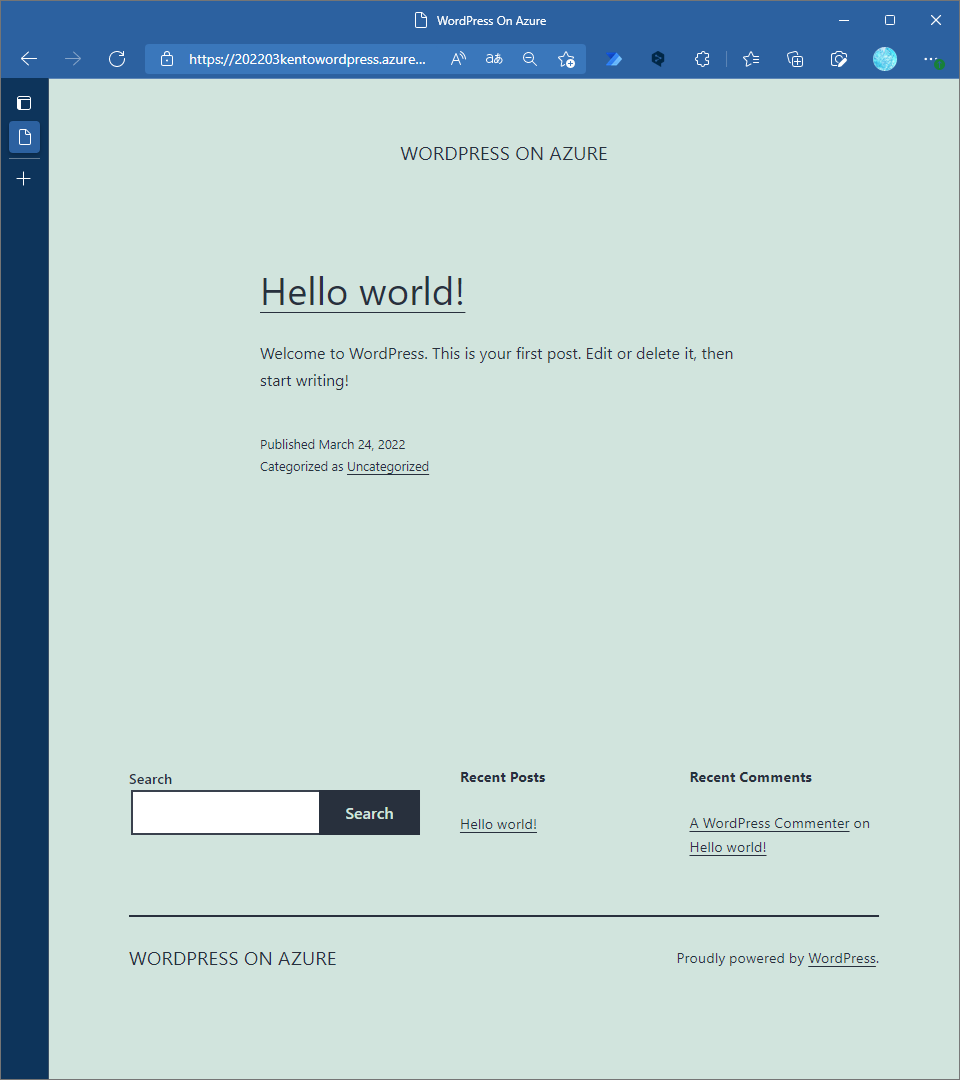Toggle vertical tabs in the sidebar
Viewport: 960px width, 1080px height.
[23, 102]
